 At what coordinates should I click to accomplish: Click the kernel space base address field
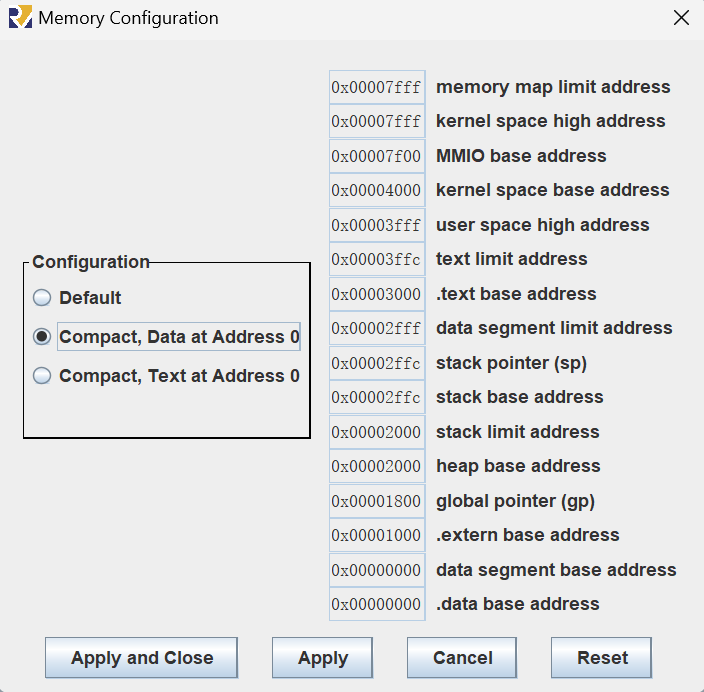pyautogui.click(x=377, y=190)
